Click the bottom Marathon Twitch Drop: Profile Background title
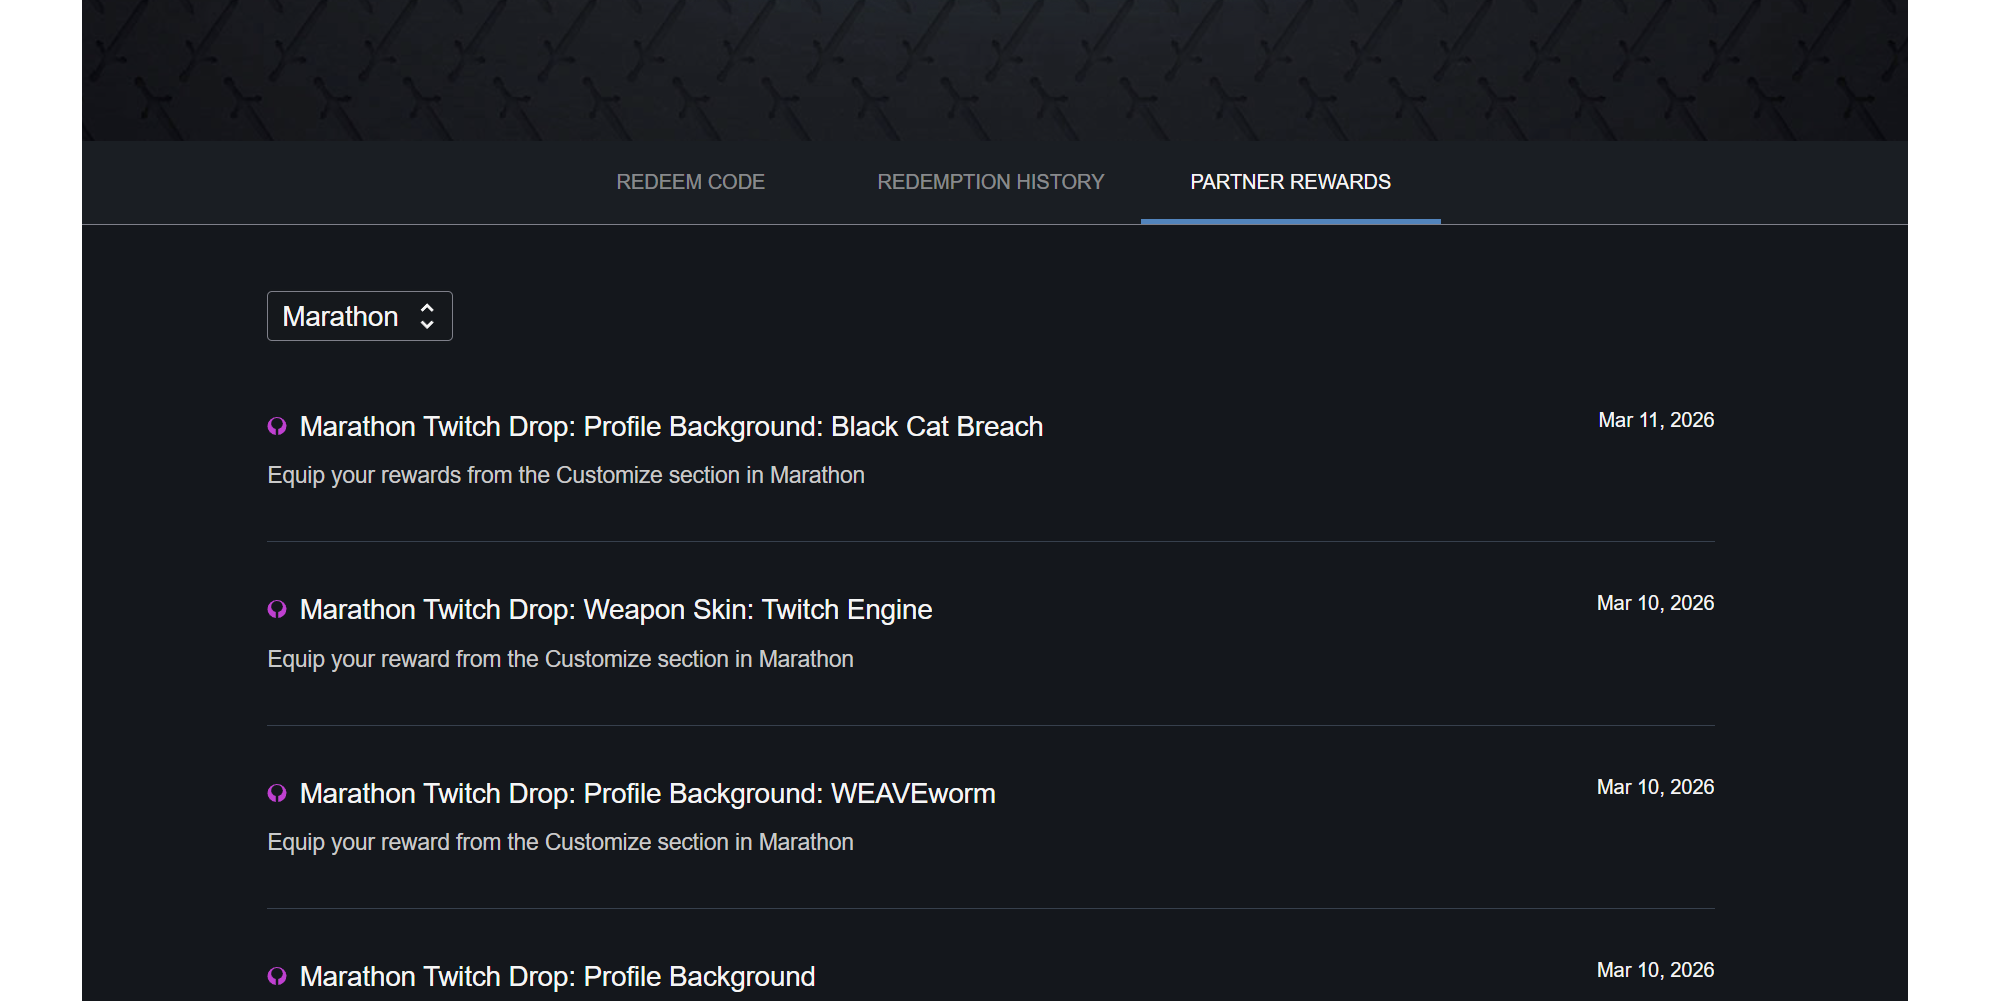Viewport: 1990px width, 1001px height. pos(557,977)
